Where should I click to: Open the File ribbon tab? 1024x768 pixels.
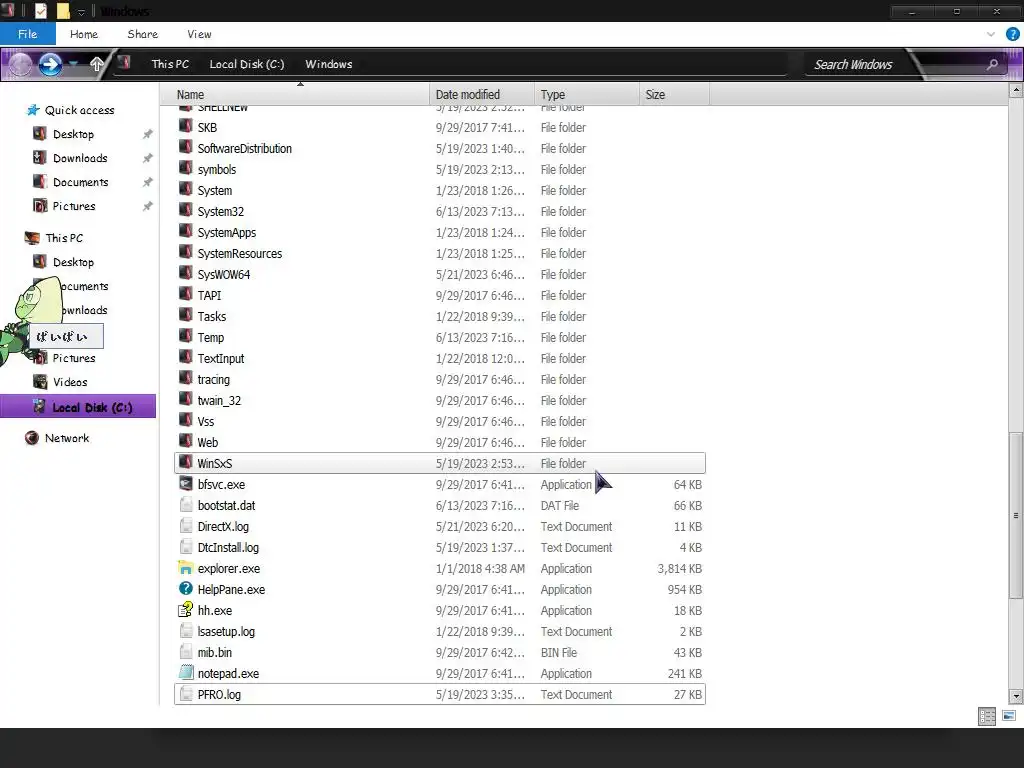pyautogui.click(x=27, y=34)
